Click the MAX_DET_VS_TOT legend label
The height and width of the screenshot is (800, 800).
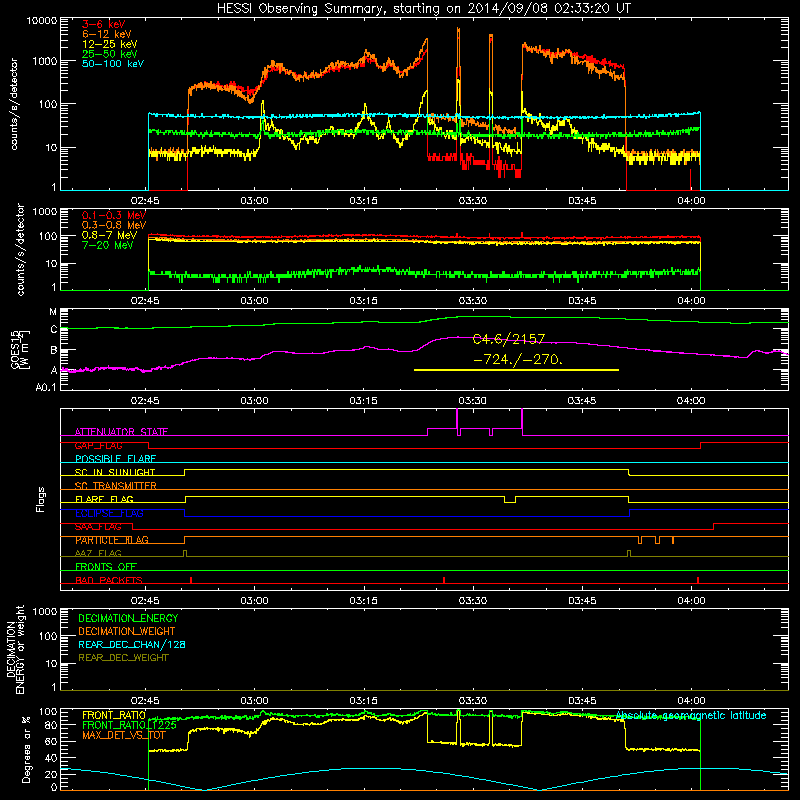(x=124, y=735)
